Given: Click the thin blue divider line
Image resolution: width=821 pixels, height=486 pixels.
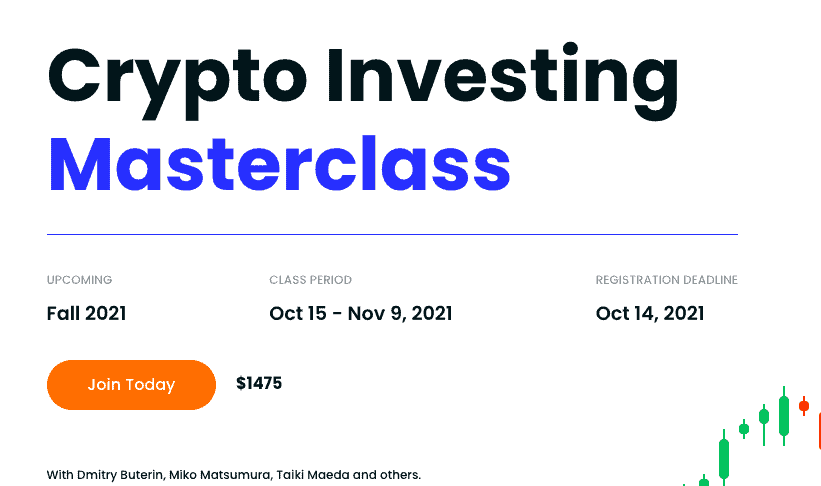Looking at the screenshot, I should coord(392,234).
